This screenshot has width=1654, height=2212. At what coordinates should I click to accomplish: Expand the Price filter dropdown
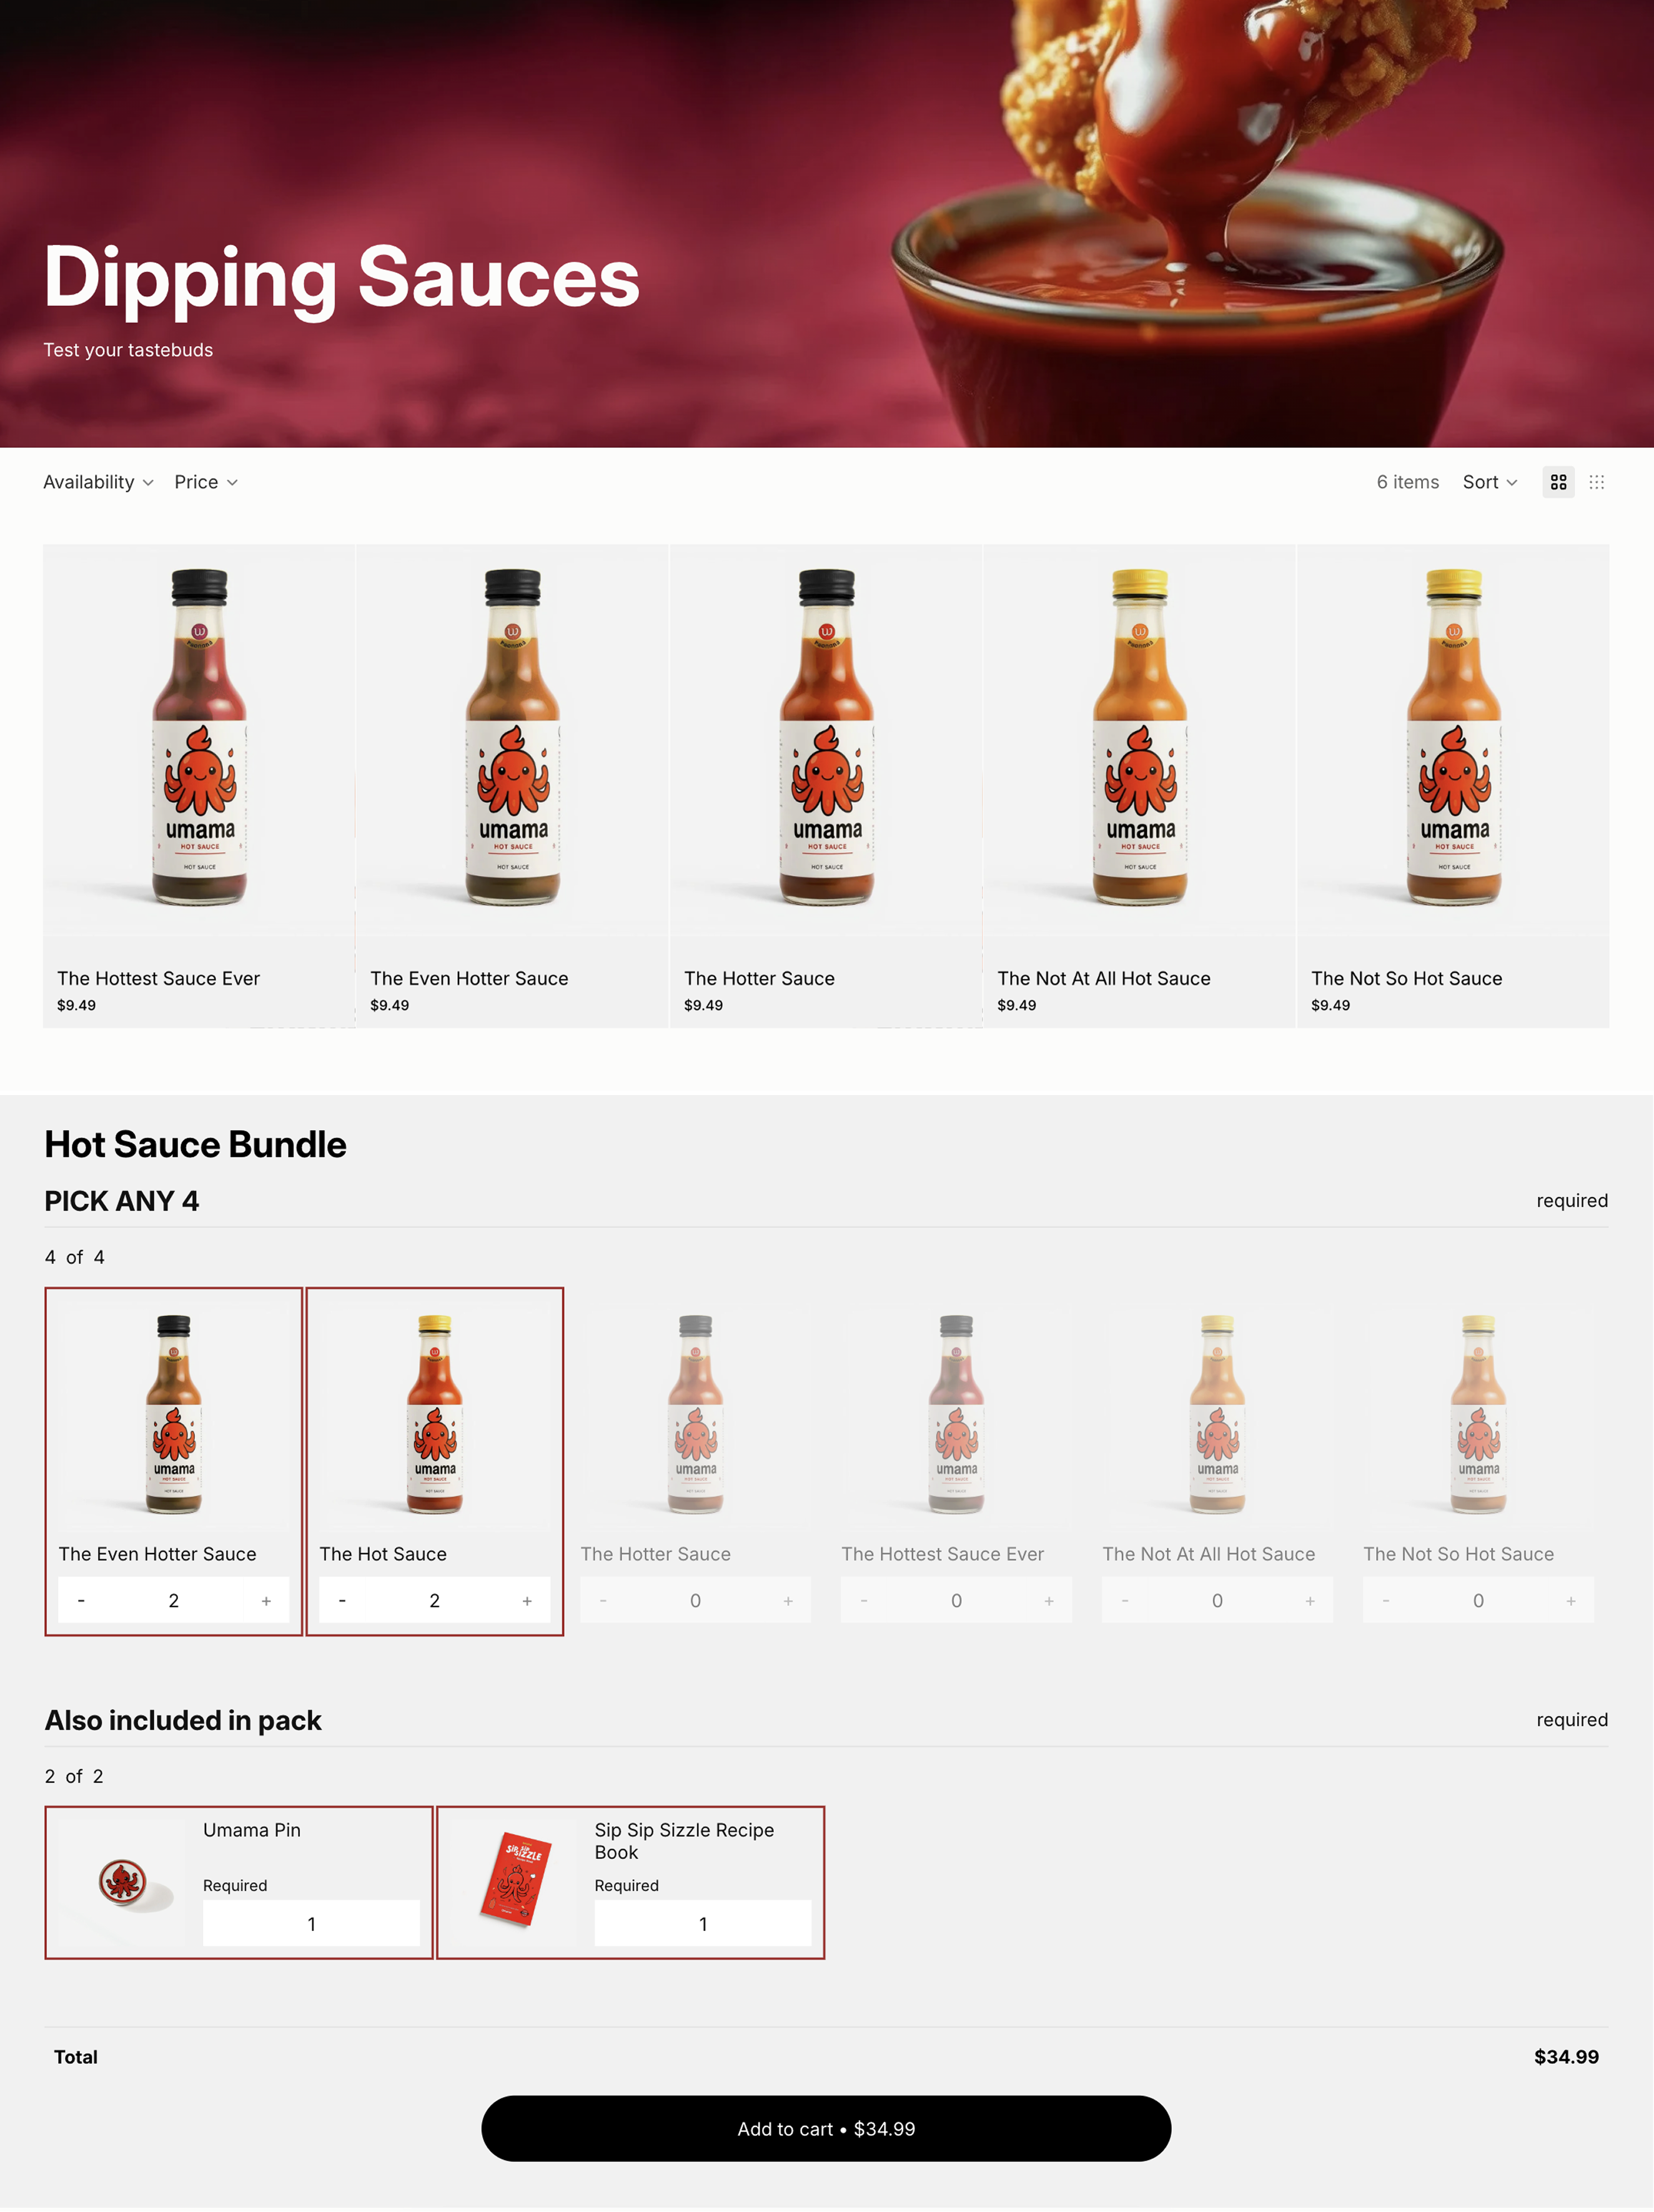[206, 482]
